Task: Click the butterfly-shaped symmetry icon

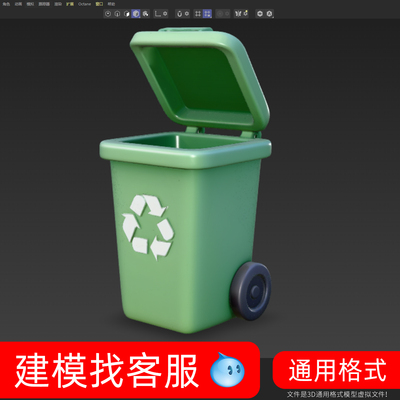Action: (x=238, y=14)
